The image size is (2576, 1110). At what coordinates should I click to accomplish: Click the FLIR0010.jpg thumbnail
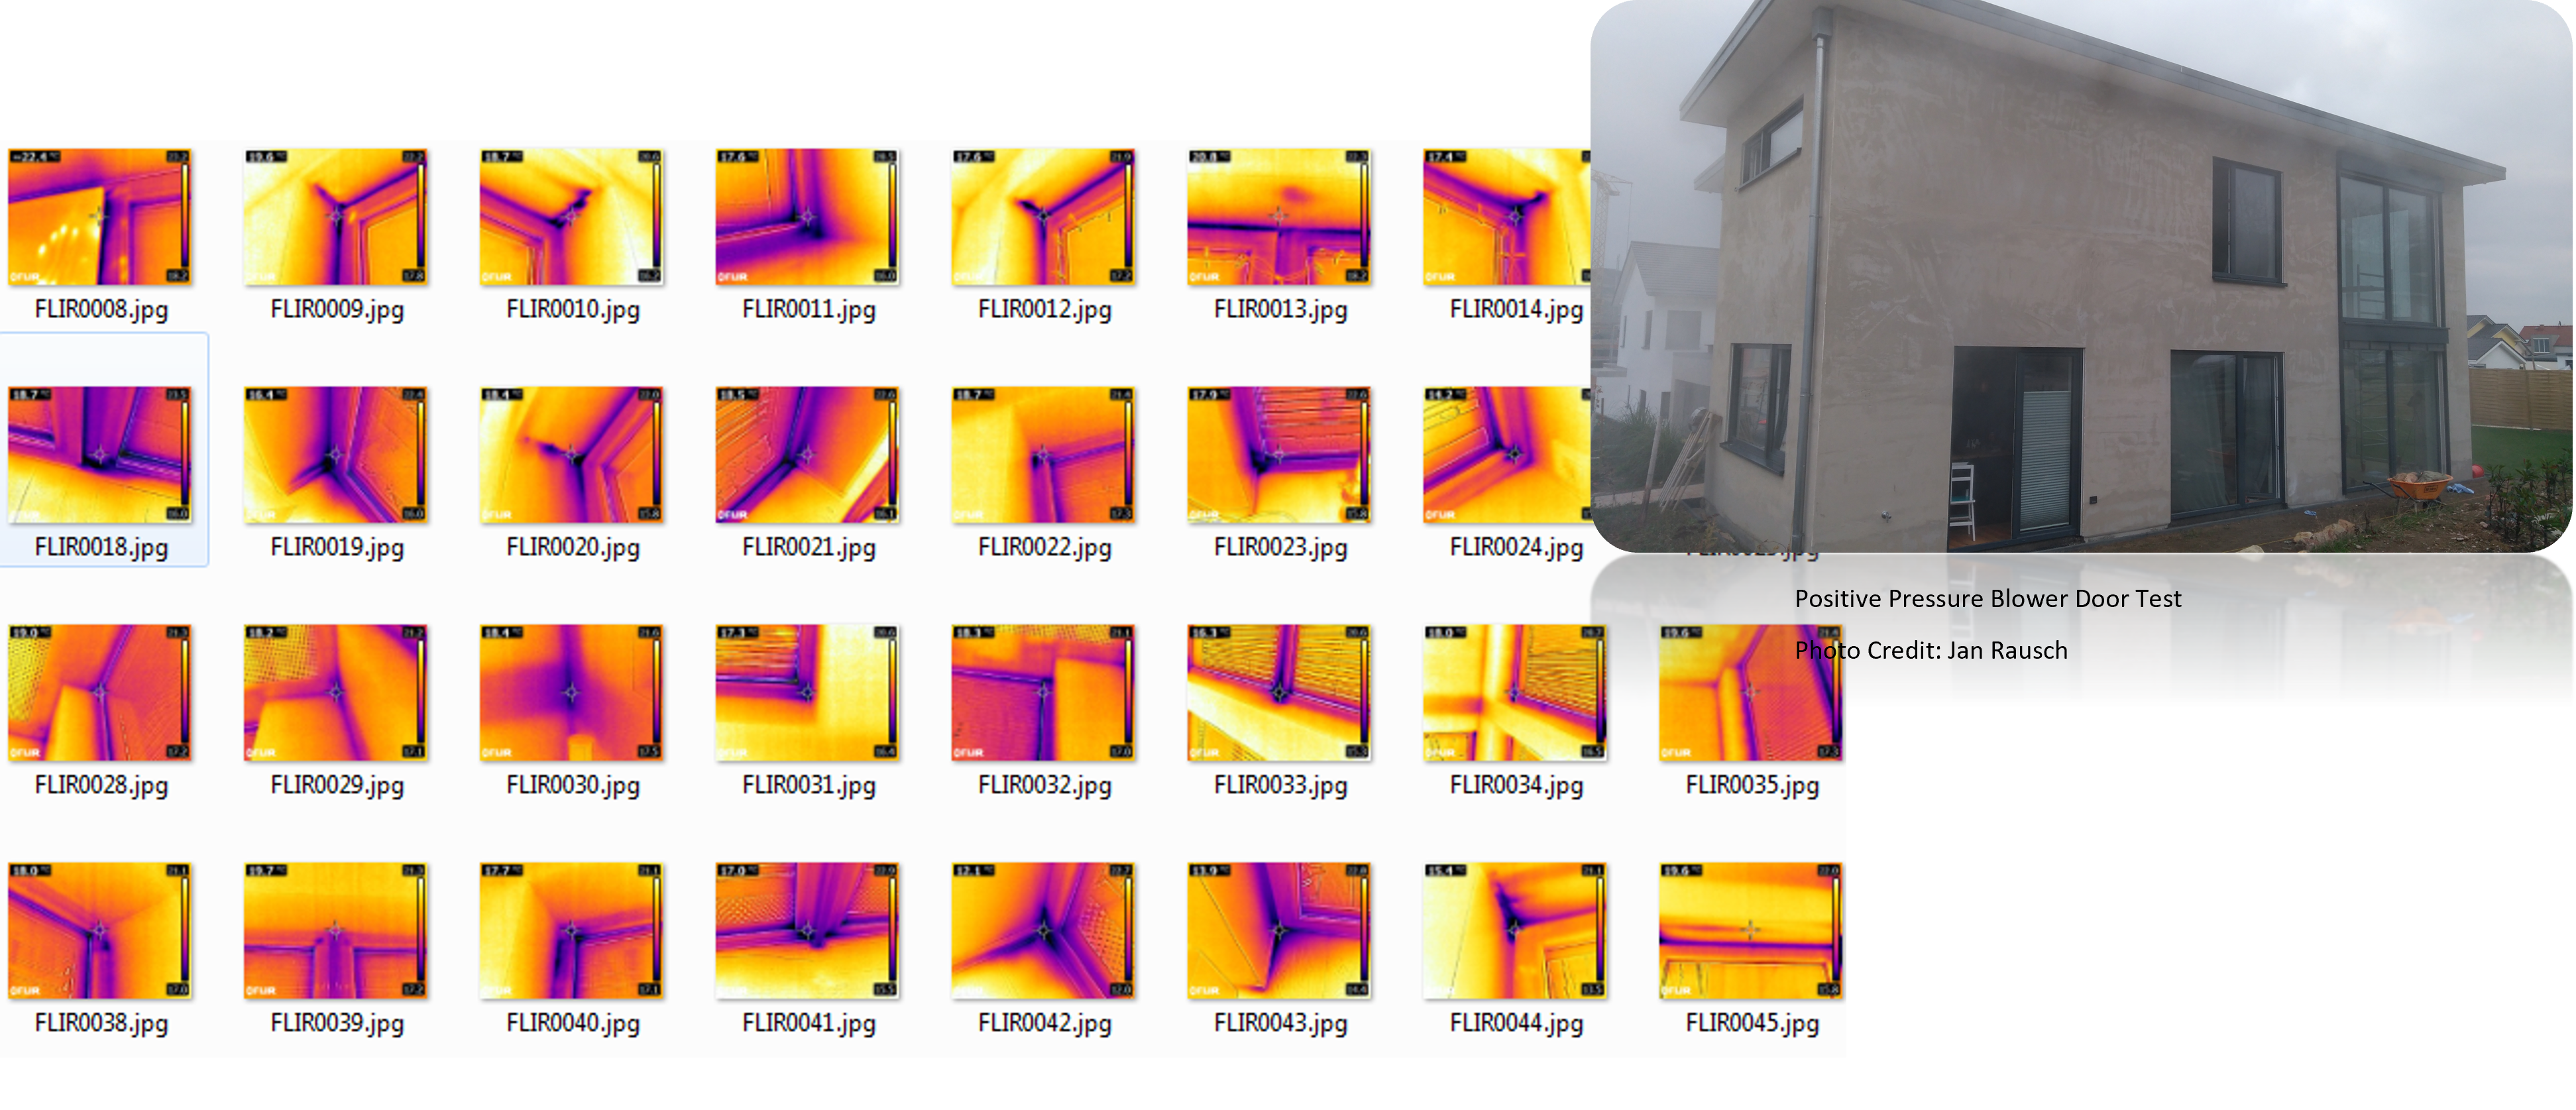tap(572, 217)
